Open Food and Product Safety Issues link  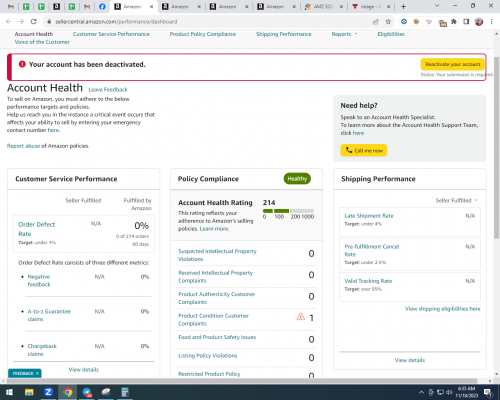pos(217,337)
